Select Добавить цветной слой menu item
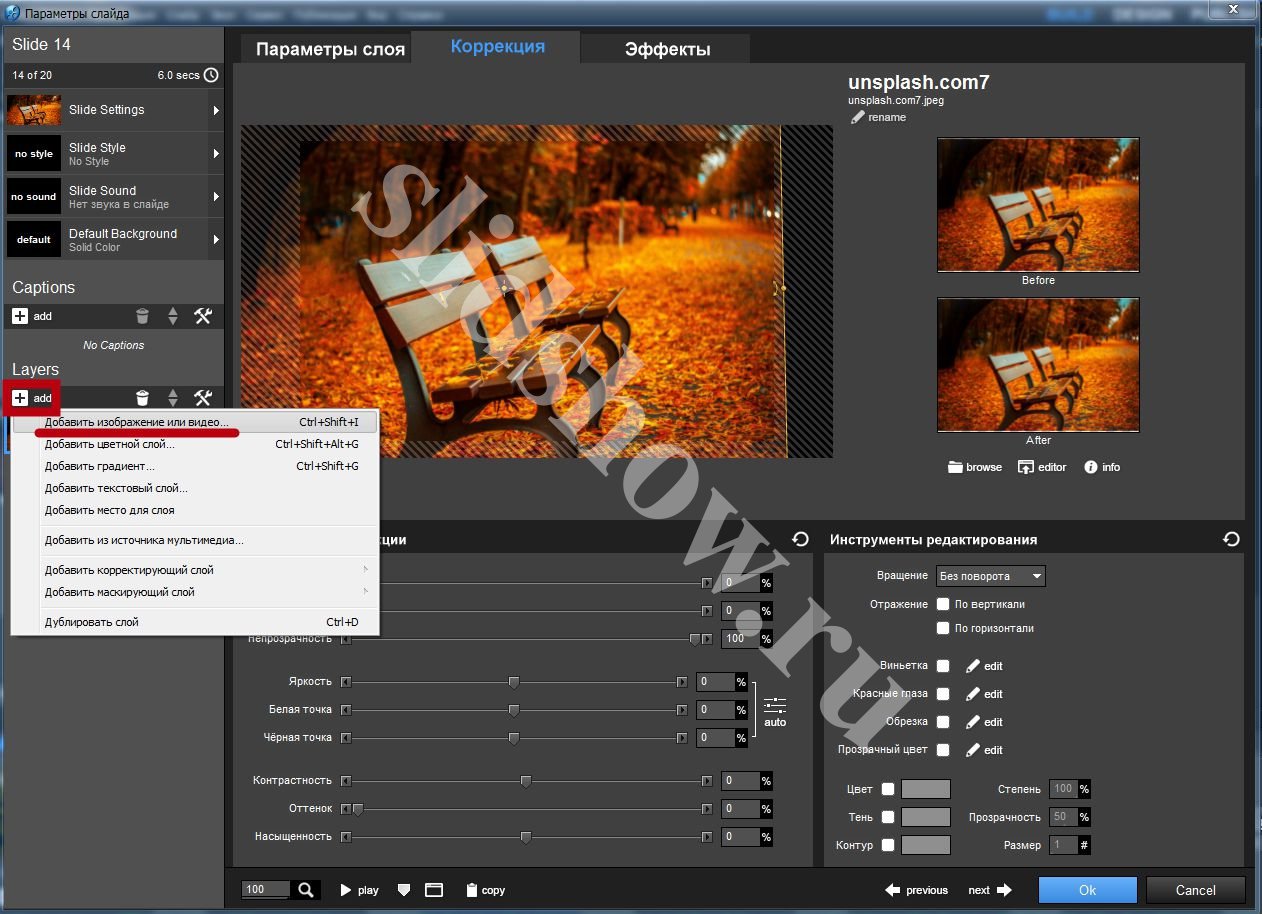Viewport: 1262px width, 914px height. coord(195,444)
